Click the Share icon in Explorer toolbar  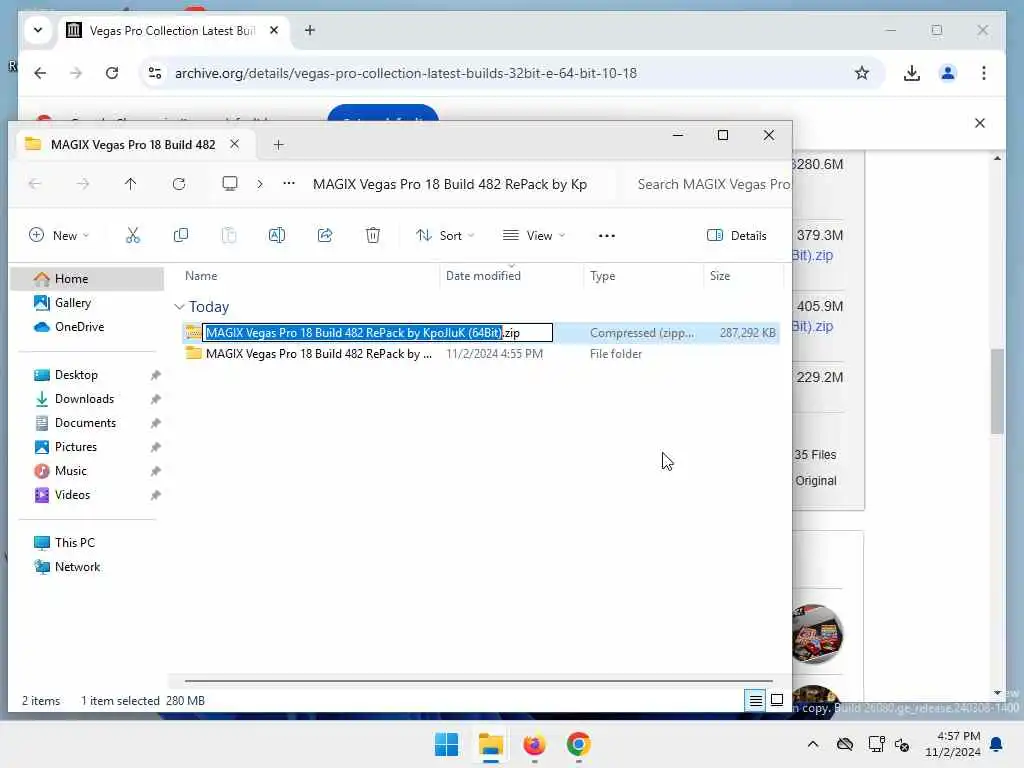pyautogui.click(x=325, y=235)
